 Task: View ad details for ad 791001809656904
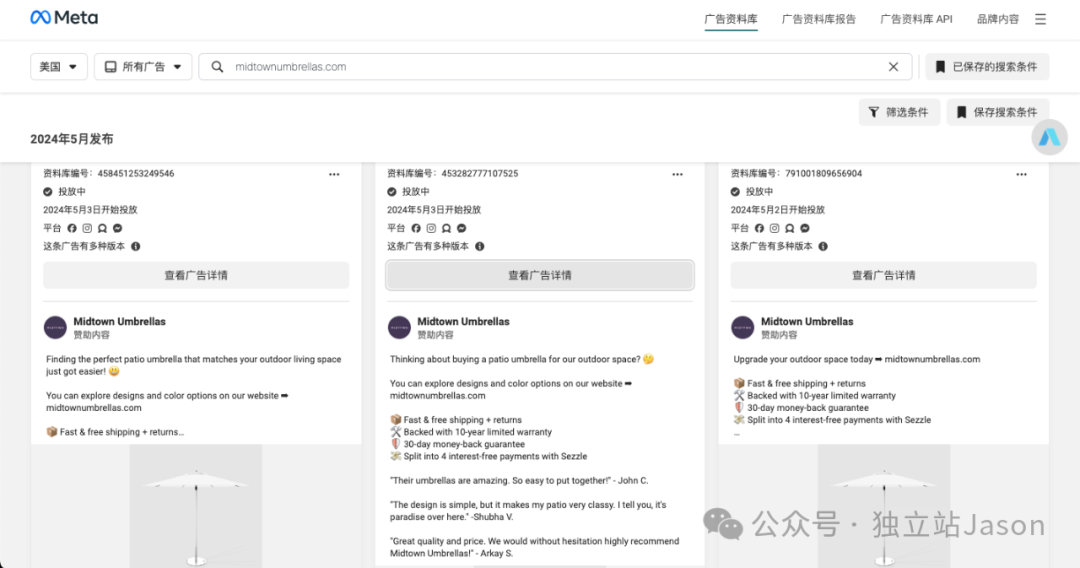coord(884,275)
